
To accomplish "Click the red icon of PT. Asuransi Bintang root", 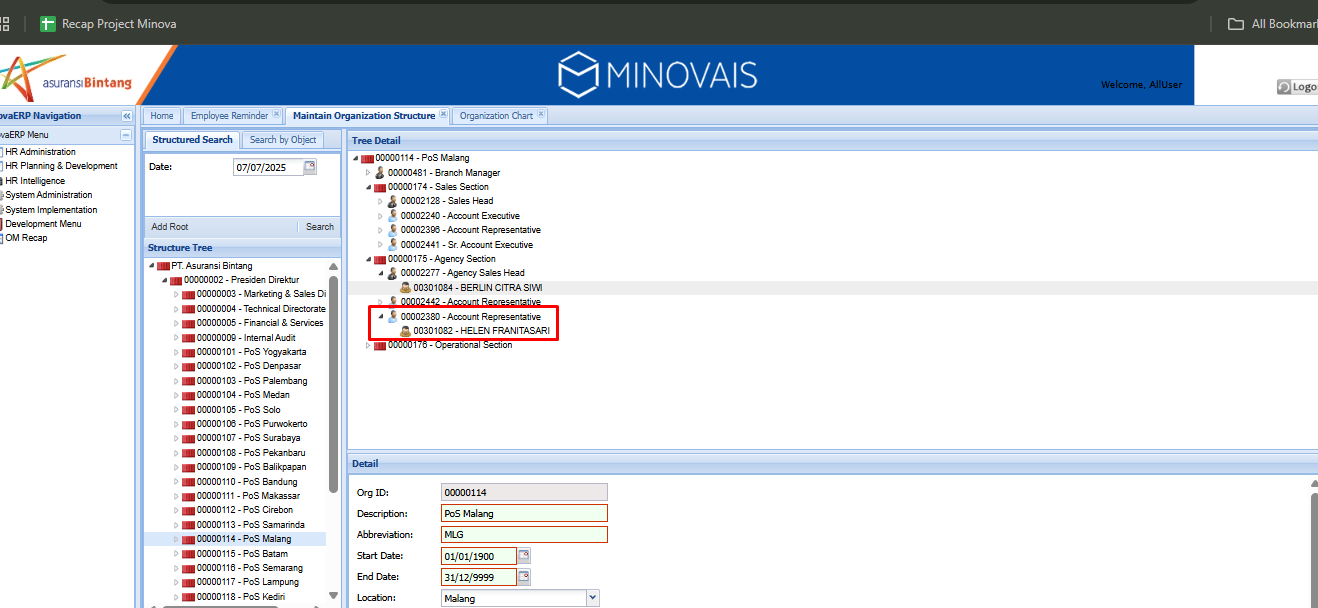I will 163,266.
